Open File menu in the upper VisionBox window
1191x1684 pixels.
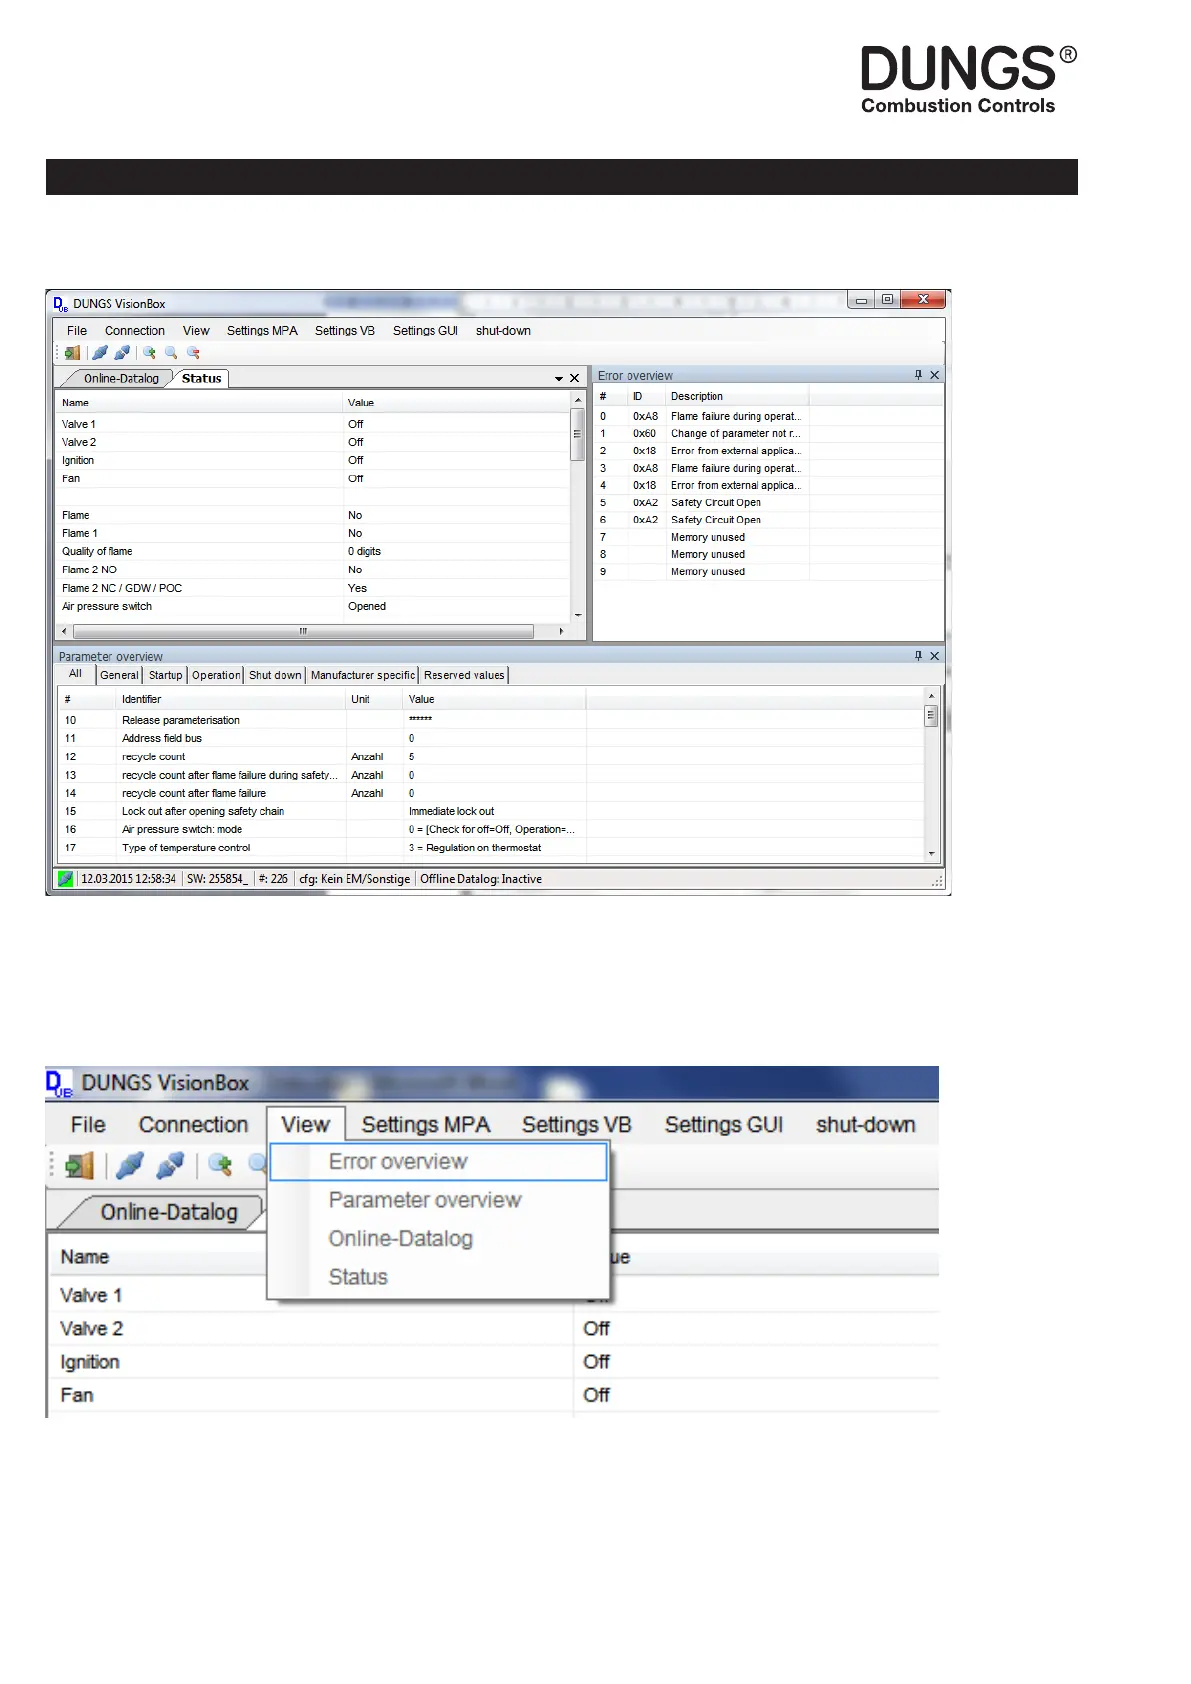tap(77, 331)
